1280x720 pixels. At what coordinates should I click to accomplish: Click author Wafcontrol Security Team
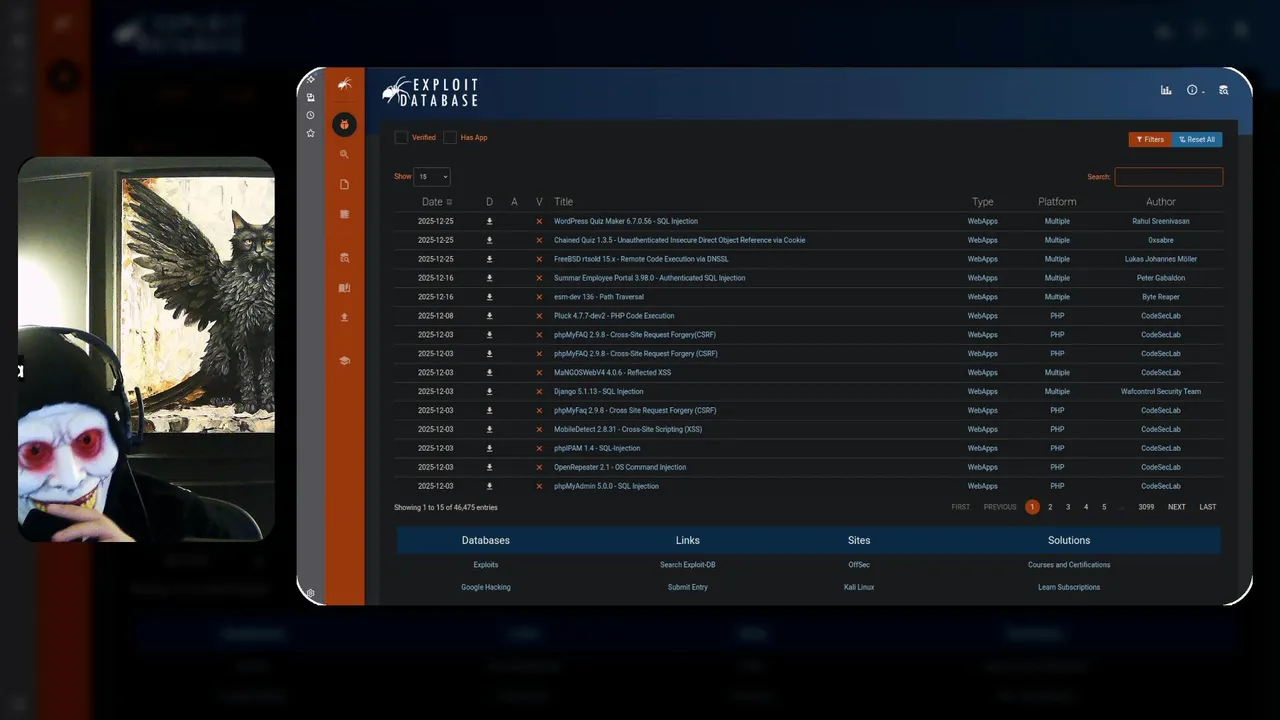pyautogui.click(x=1161, y=392)
